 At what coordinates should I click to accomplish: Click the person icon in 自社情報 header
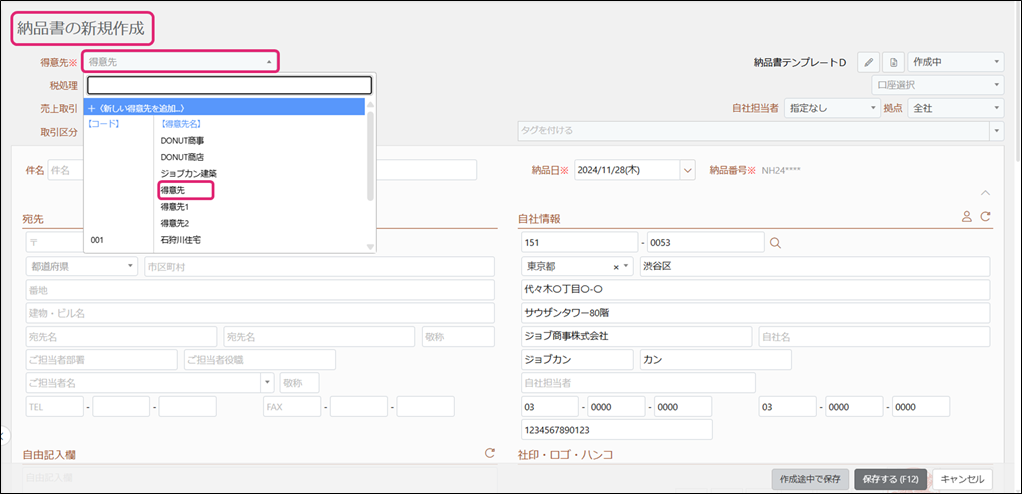[966, 216]
